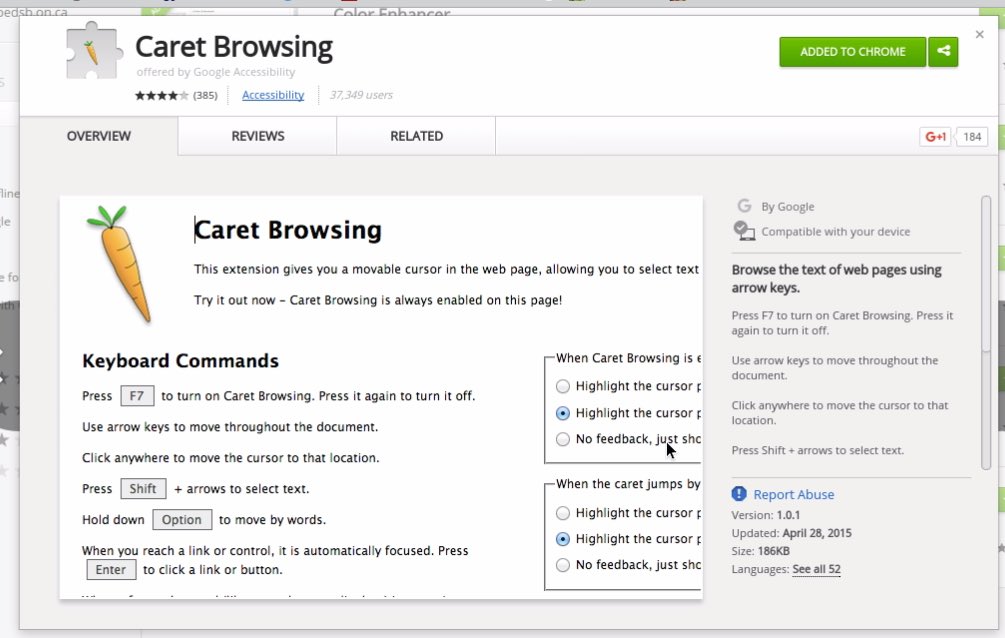Image resolution: width=1005 pixels, height=638 pixels.
Task: Switch to the Related tab
Action: point(417,136)
